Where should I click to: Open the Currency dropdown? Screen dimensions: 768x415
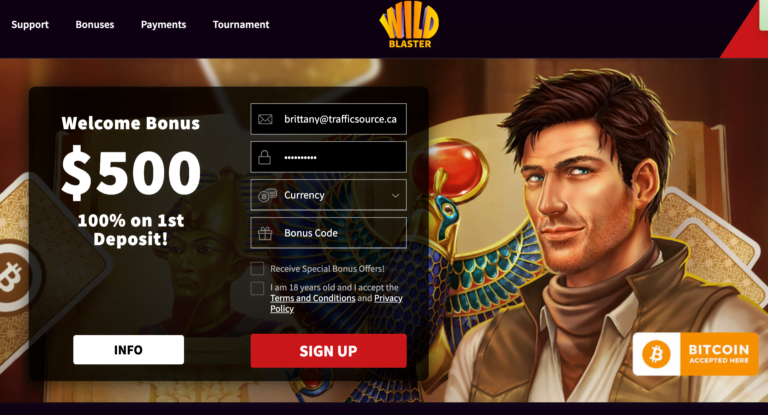pos(329,195)
